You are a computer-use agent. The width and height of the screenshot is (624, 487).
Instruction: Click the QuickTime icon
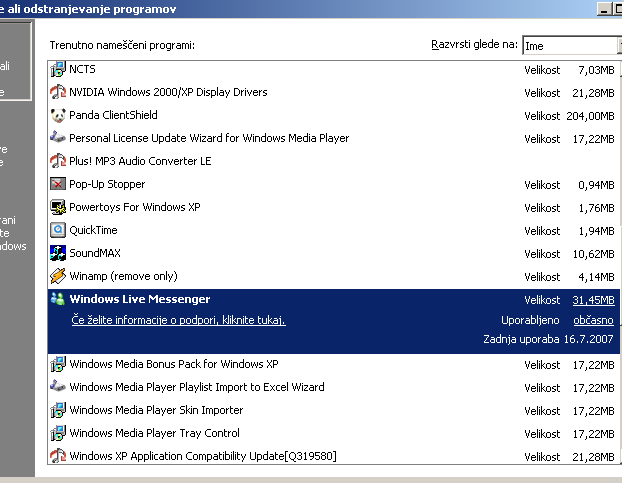[x=58, y=230]
